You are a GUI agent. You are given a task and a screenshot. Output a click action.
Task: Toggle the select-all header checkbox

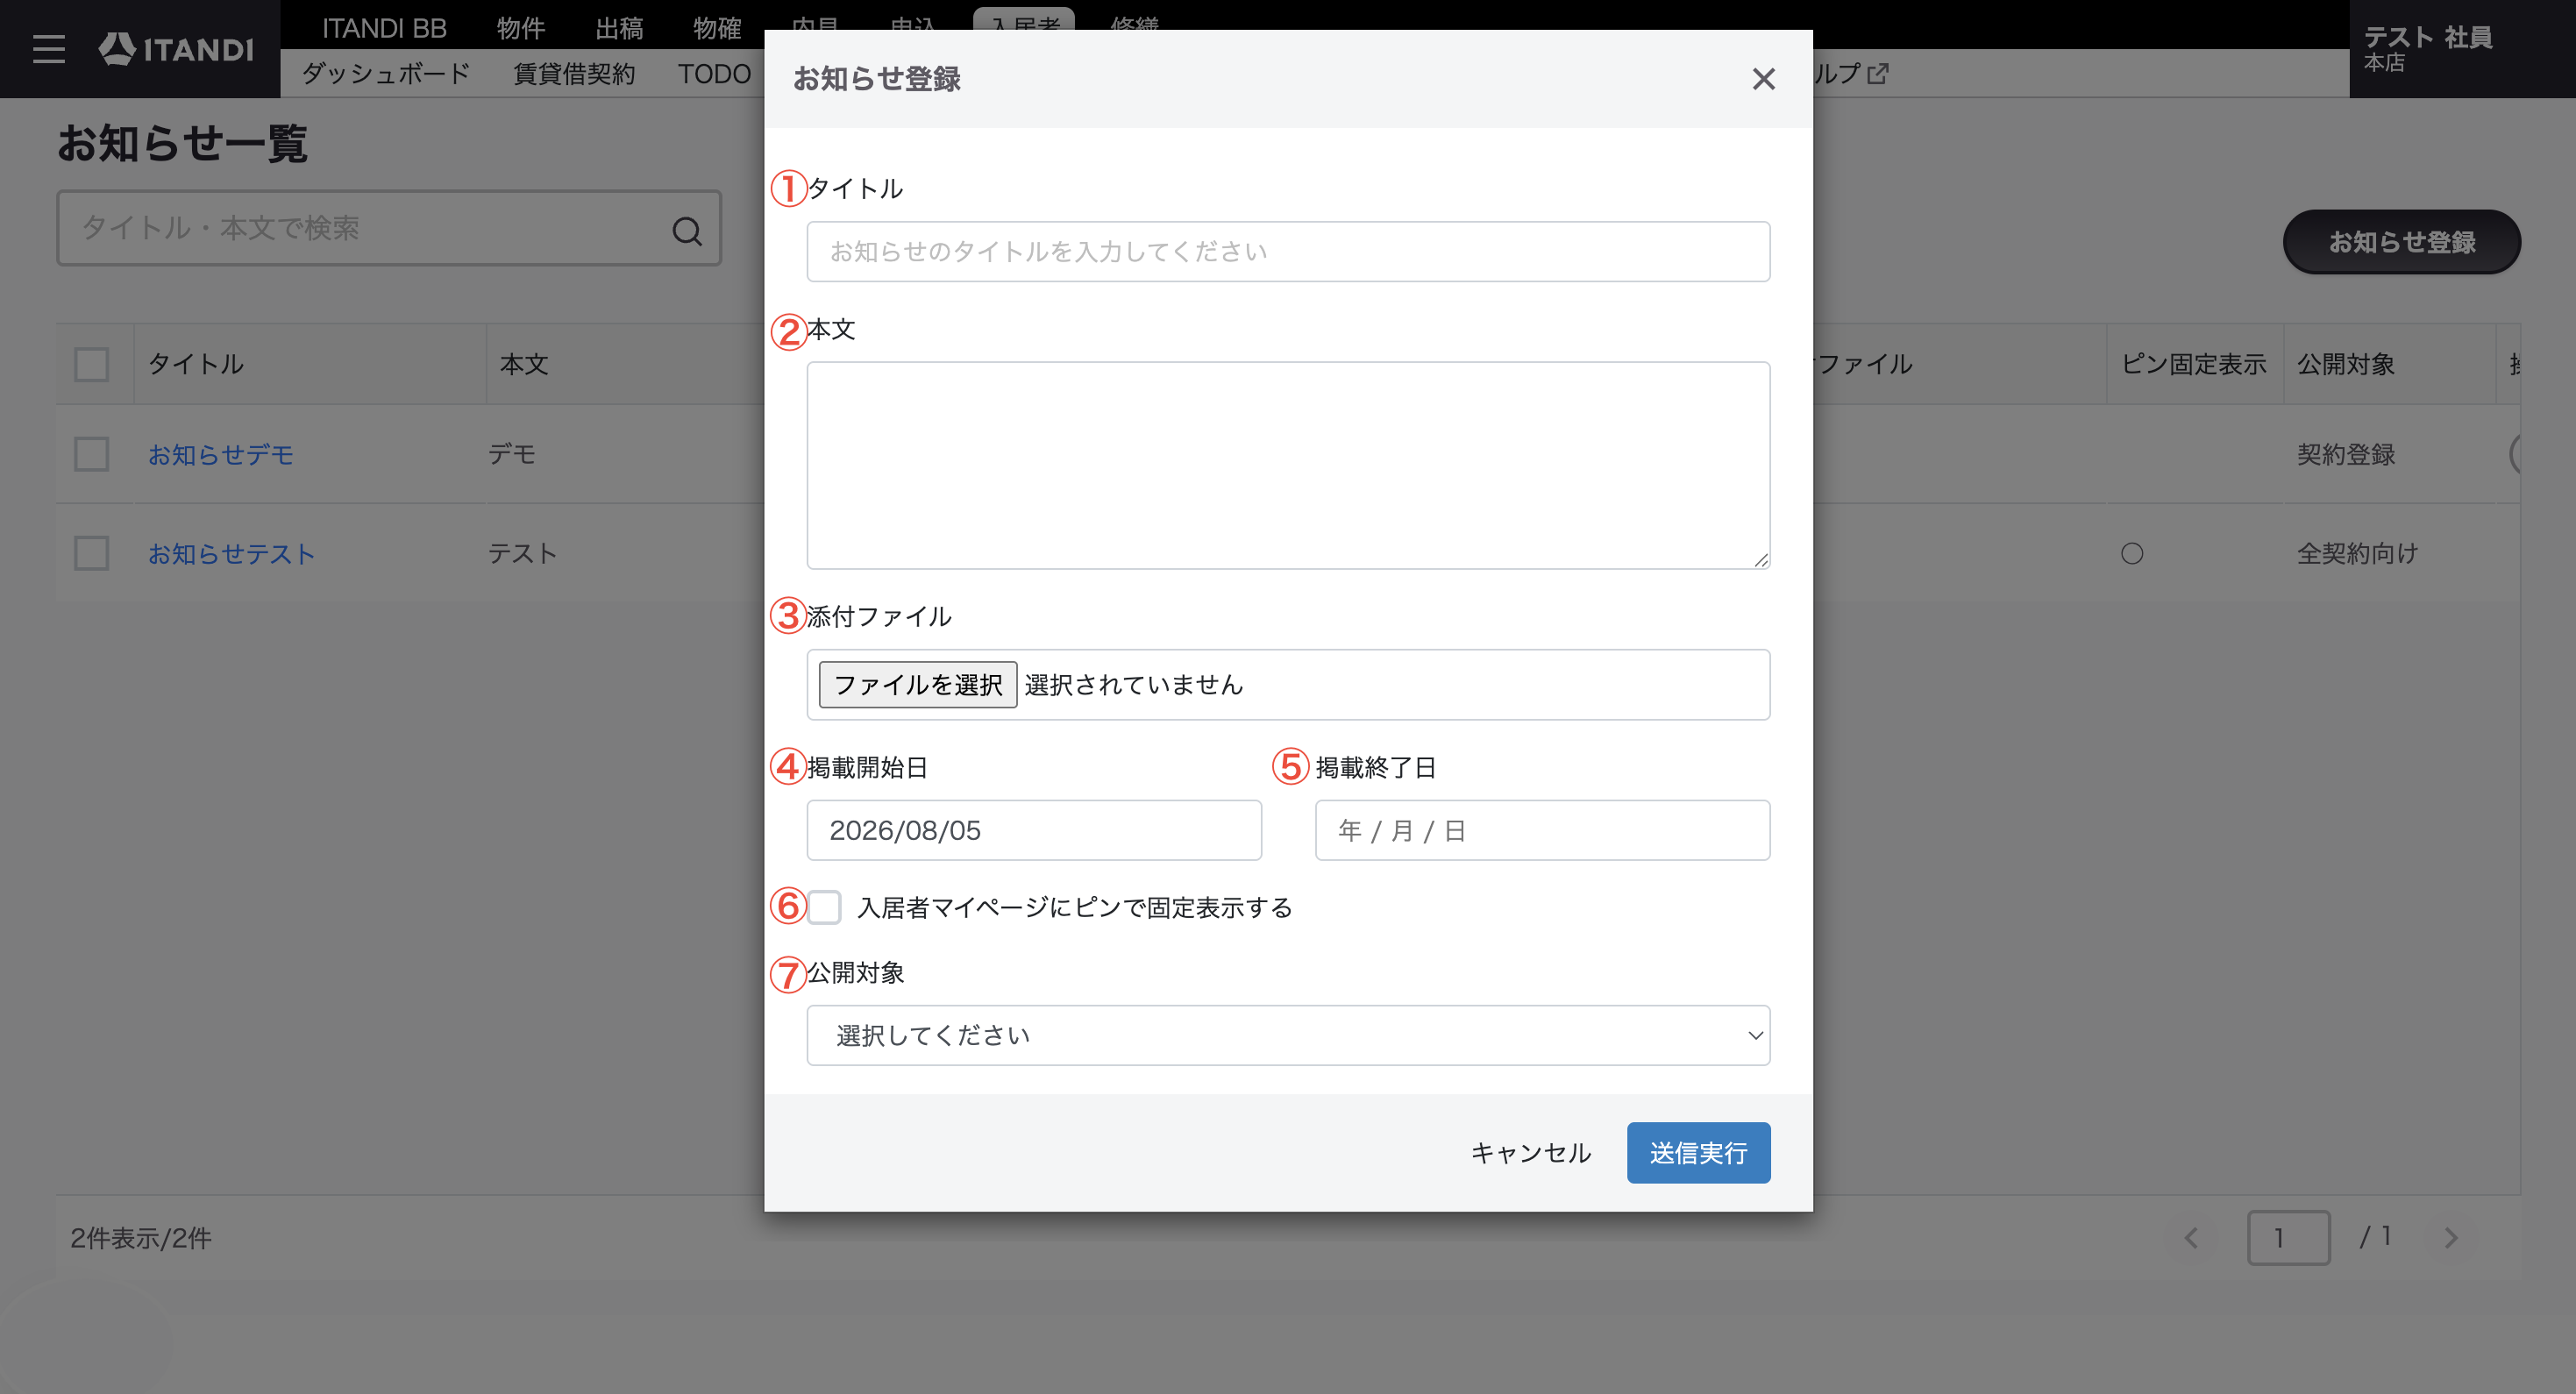coord(92,364)
